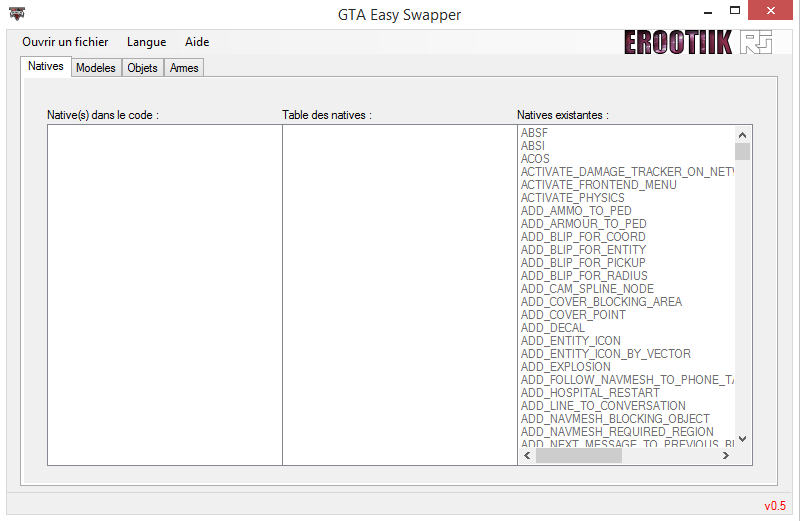This screenshot has width=800, height=521.
Task: Maximize the GTA Easy Swapper window
Action: point(735,10)
